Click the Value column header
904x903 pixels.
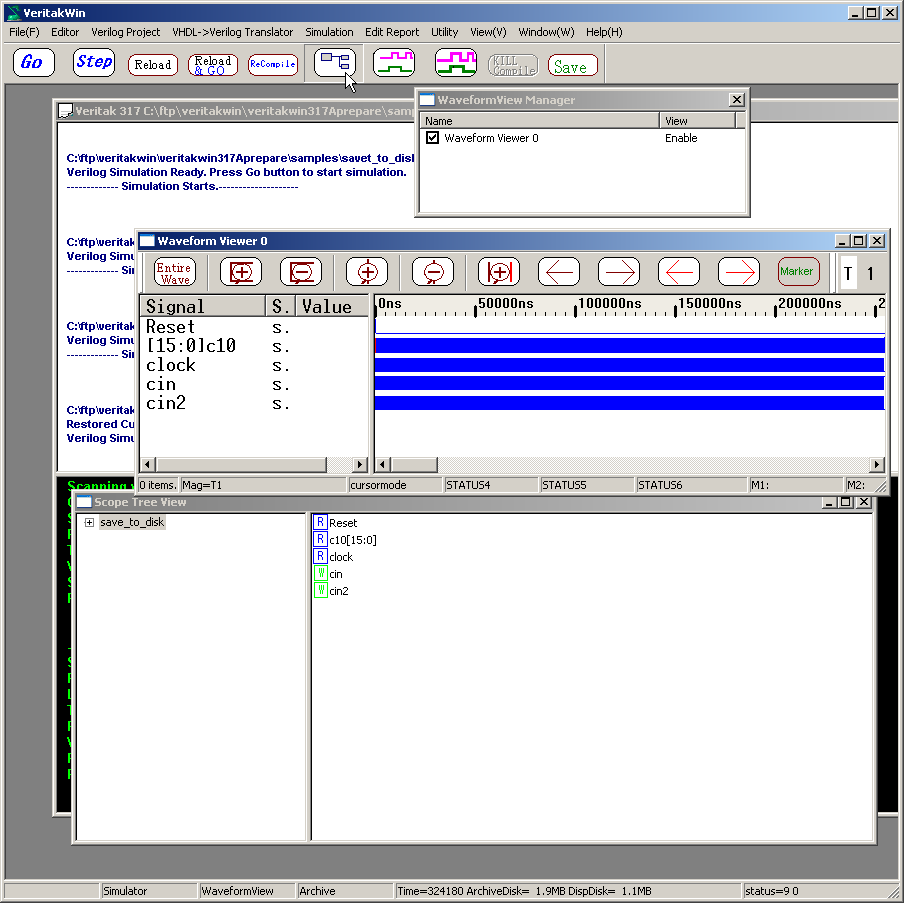pos(332,306)
